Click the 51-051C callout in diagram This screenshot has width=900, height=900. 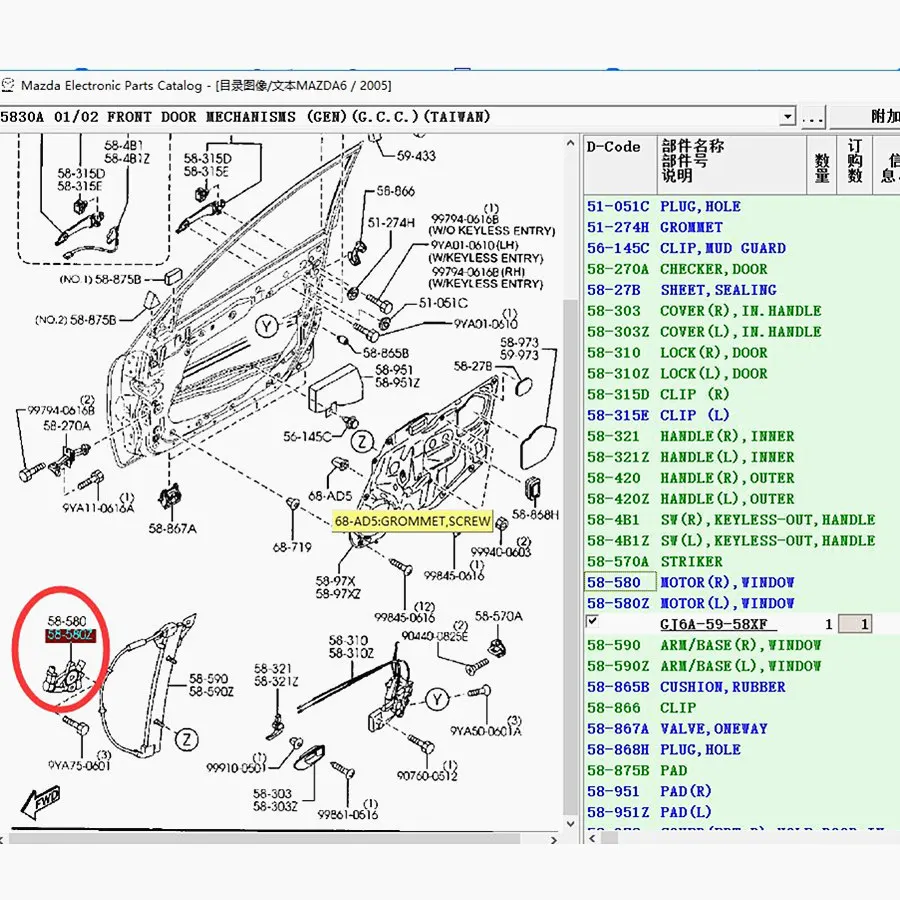tap(443, 302)
